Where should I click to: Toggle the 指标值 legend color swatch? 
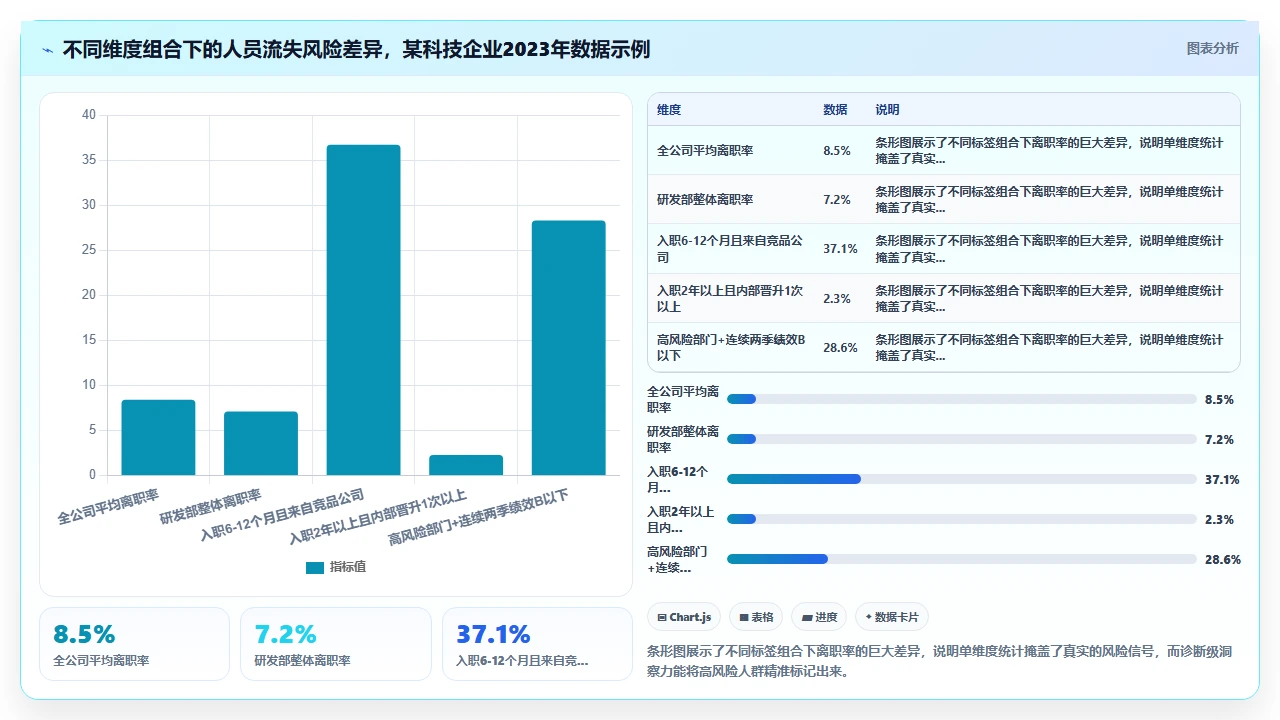click(315, 567)
